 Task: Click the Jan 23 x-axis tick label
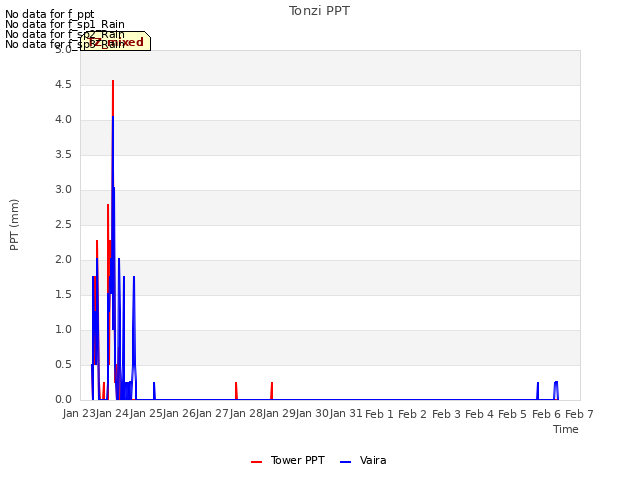(x=79, y=414)
